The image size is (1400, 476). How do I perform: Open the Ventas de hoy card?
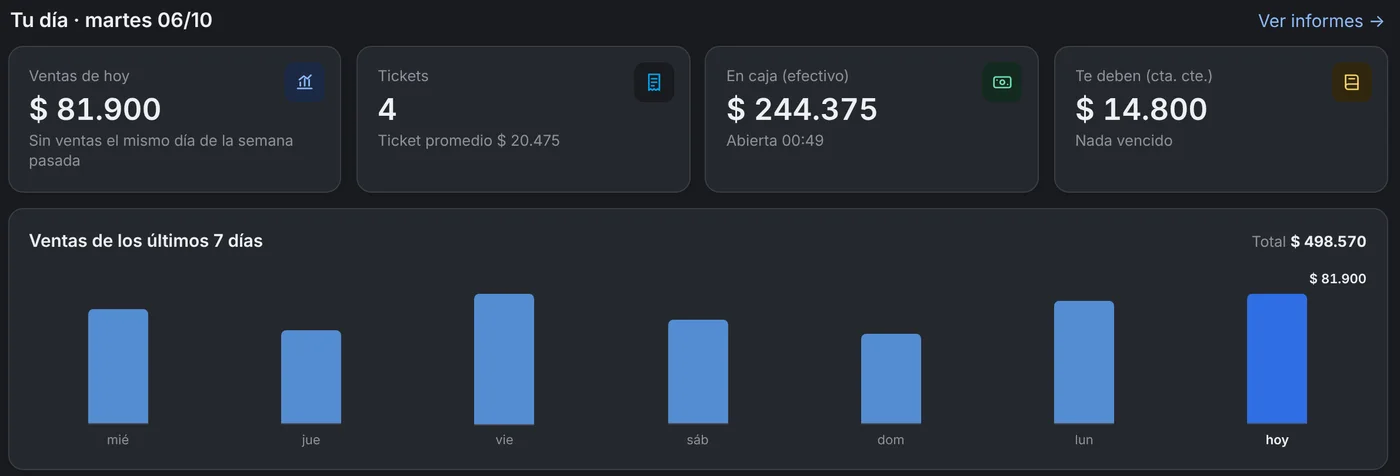174,119
